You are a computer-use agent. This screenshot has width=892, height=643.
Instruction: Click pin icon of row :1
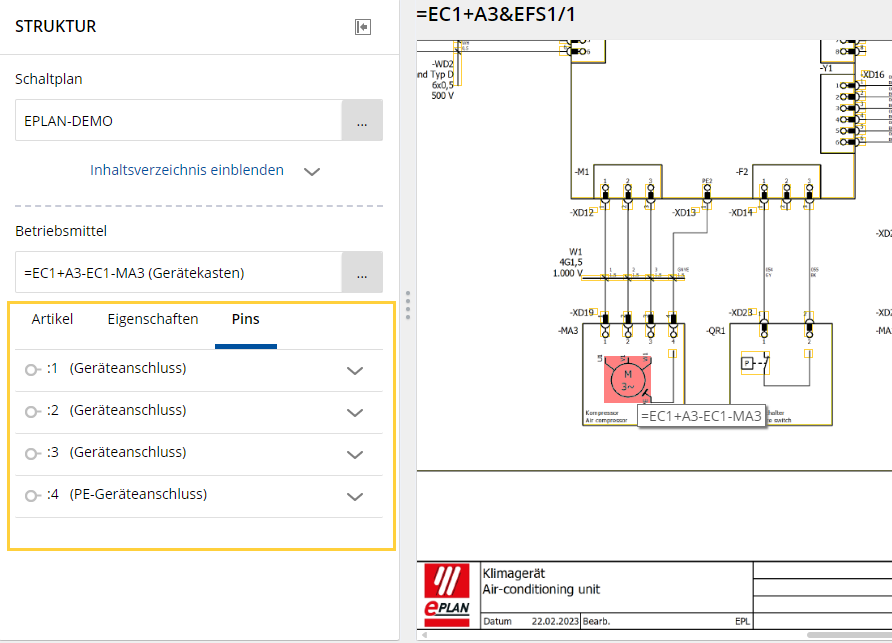(x=32, y=370)
